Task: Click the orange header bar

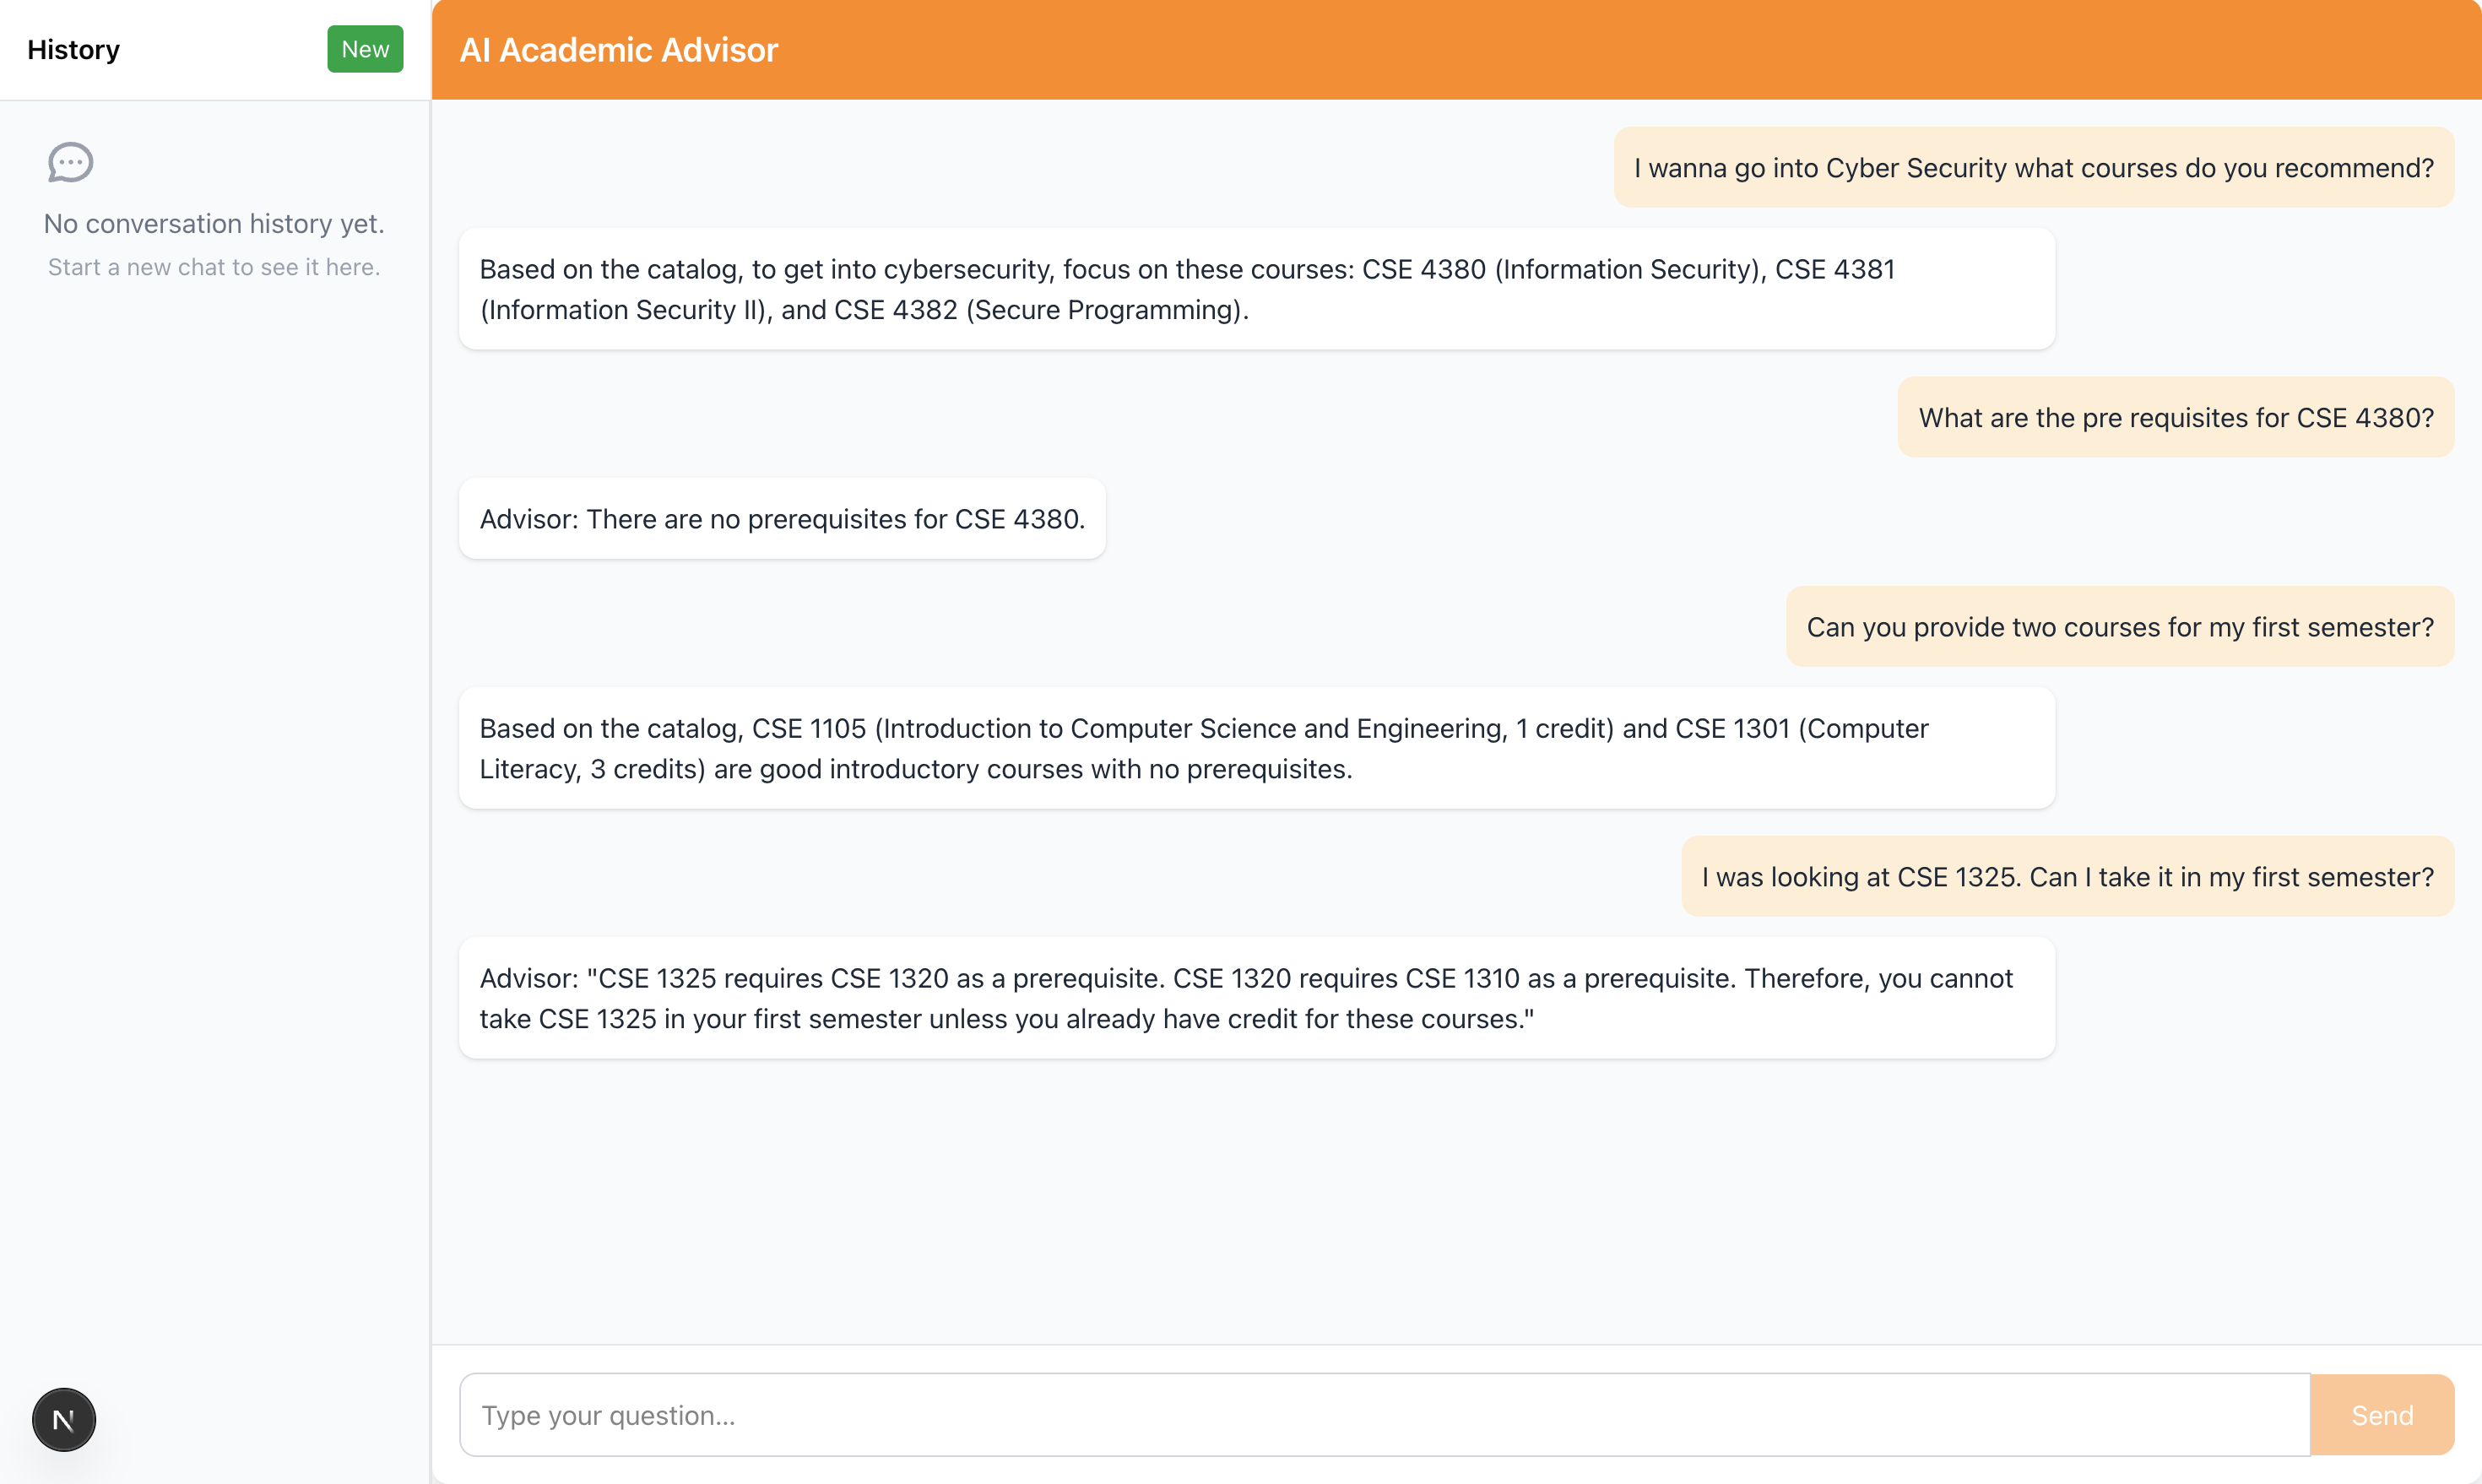Action: pos(1600,50)
